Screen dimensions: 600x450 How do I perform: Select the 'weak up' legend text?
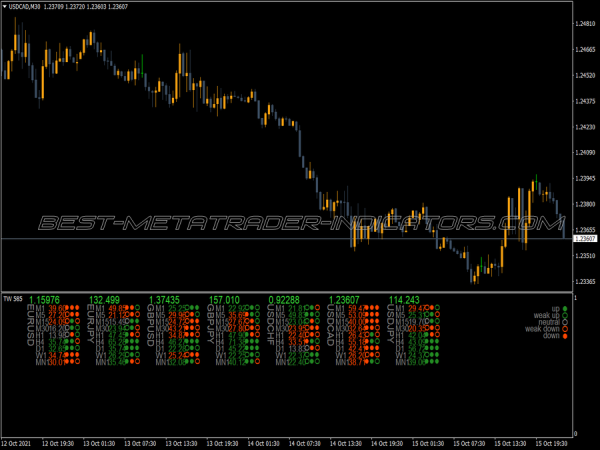[546, 315]
